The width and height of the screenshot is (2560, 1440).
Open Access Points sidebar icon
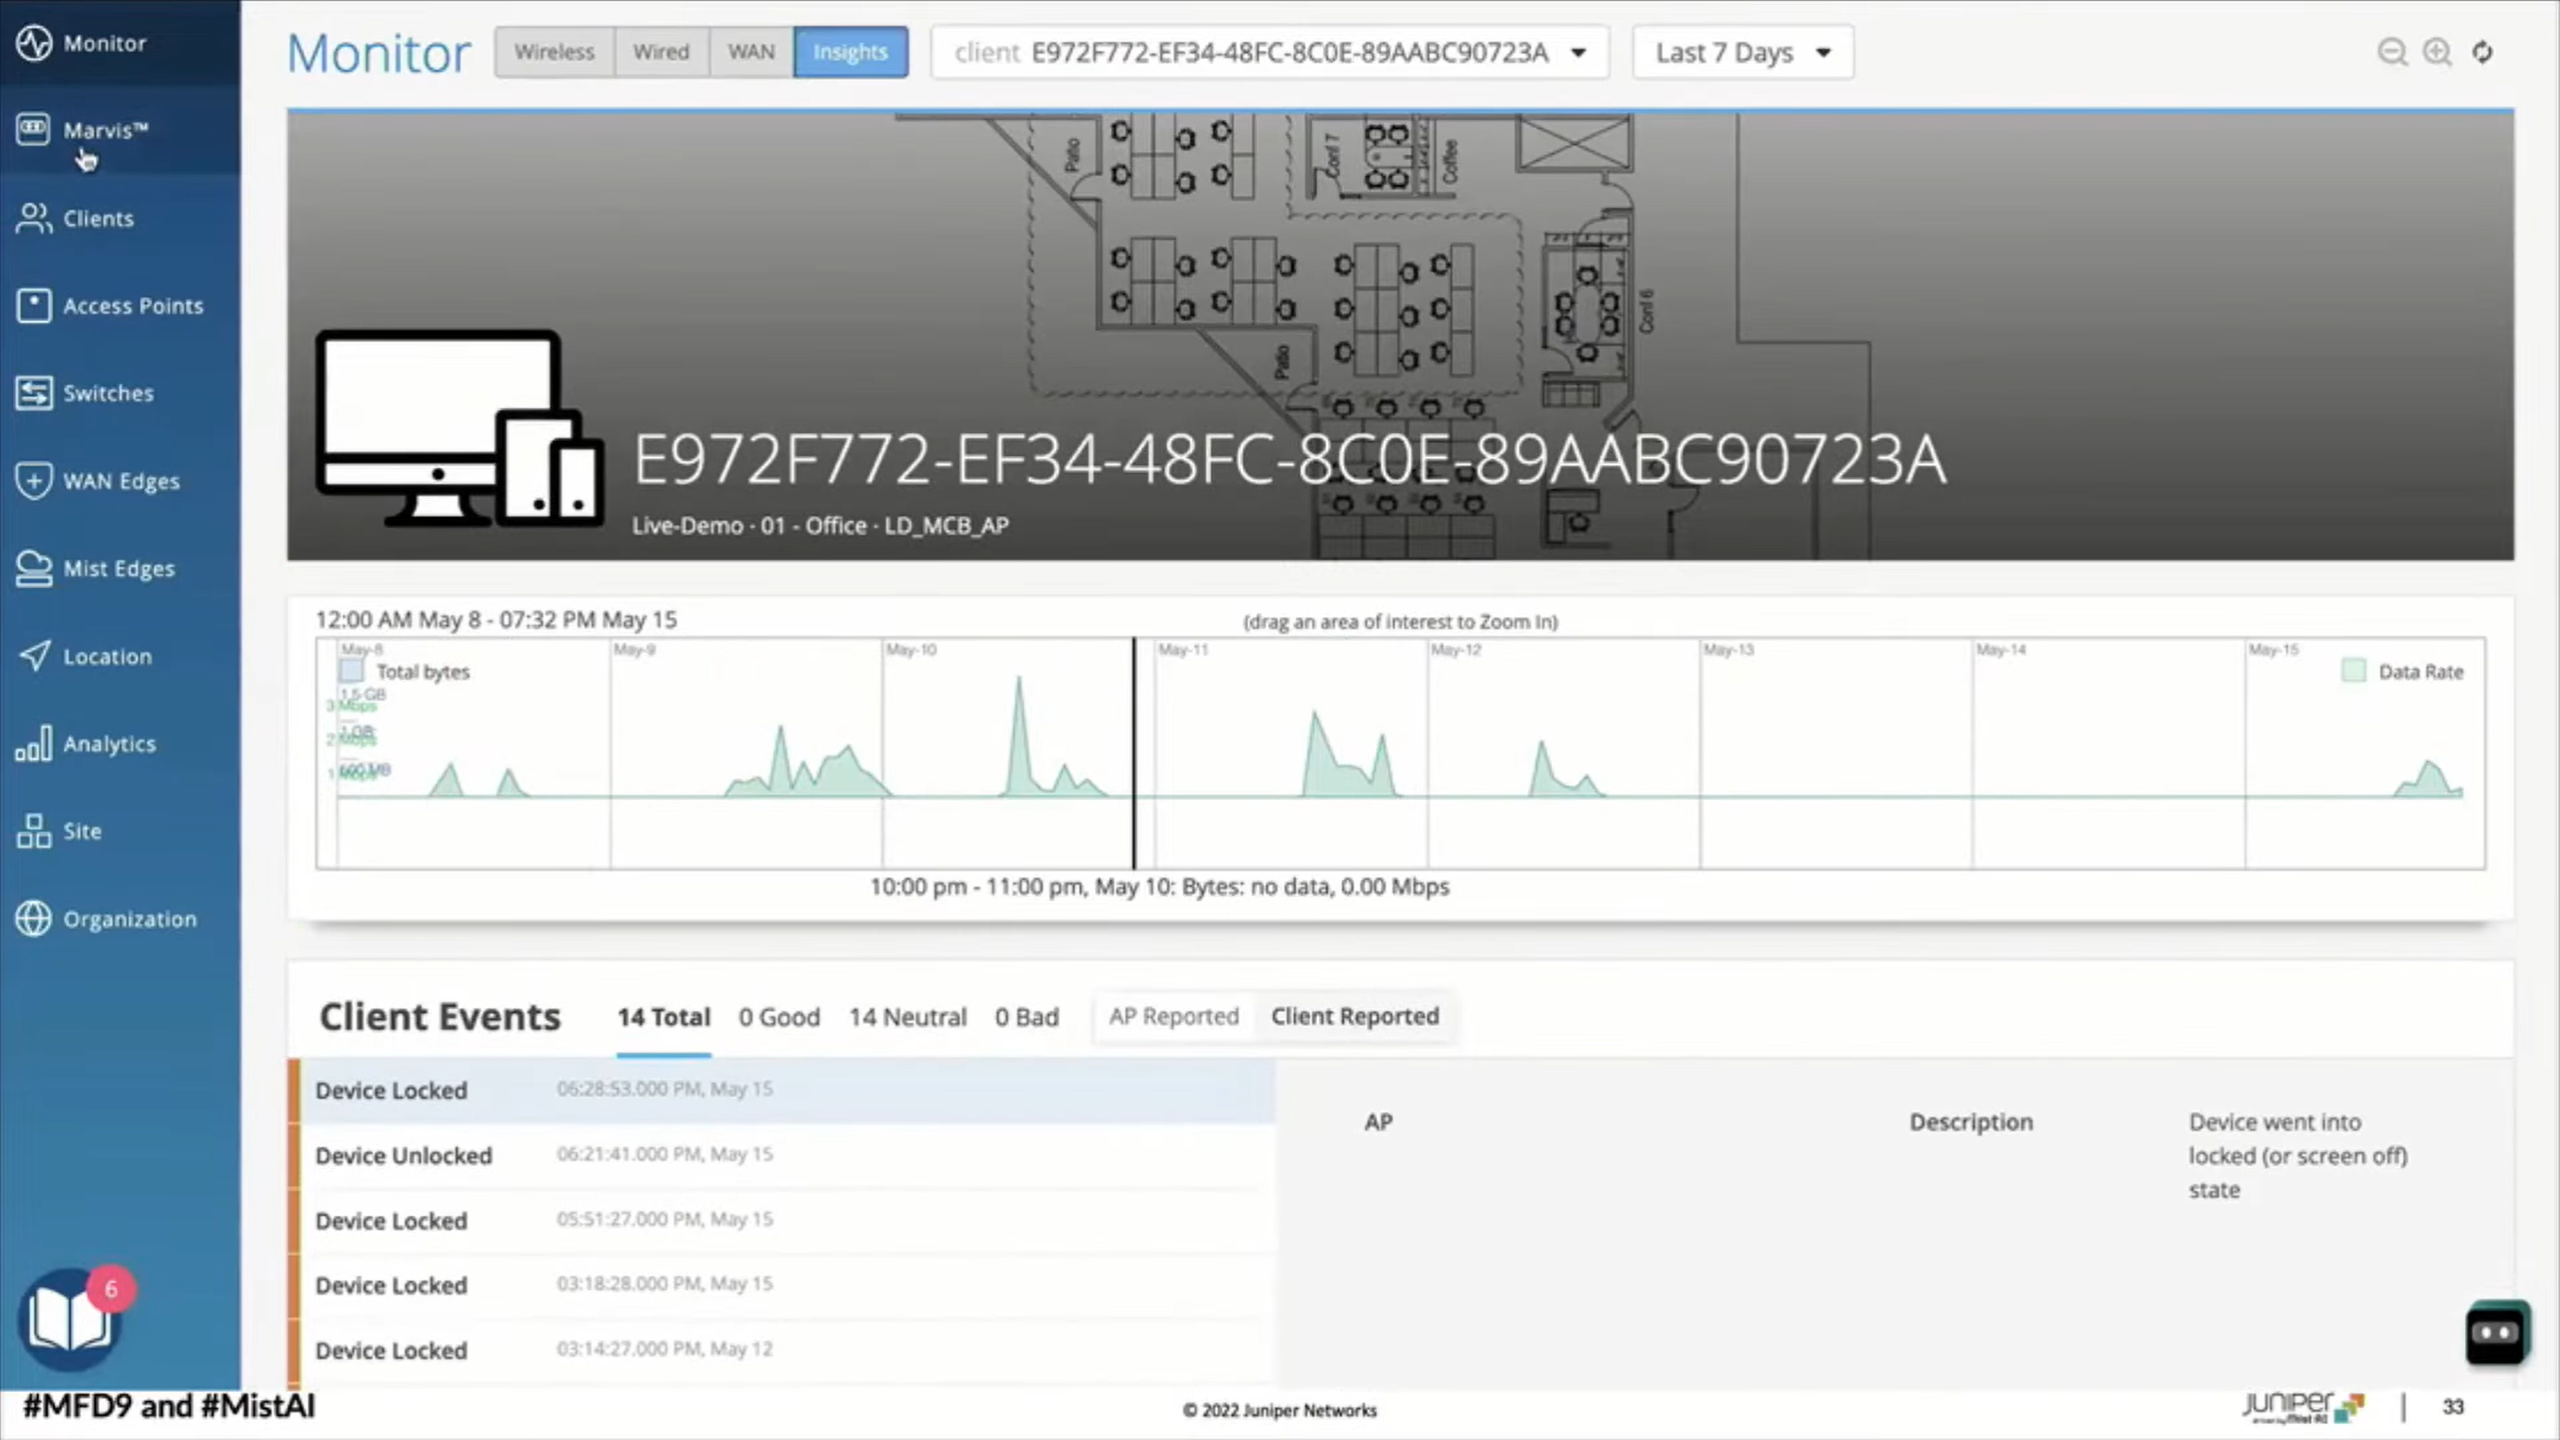[x=33, y=305]
